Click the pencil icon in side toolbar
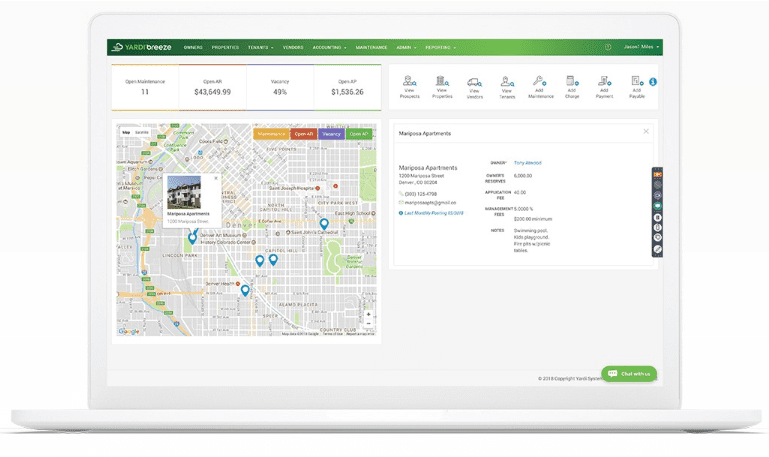 pyautogui.click(x=657, y=249)
